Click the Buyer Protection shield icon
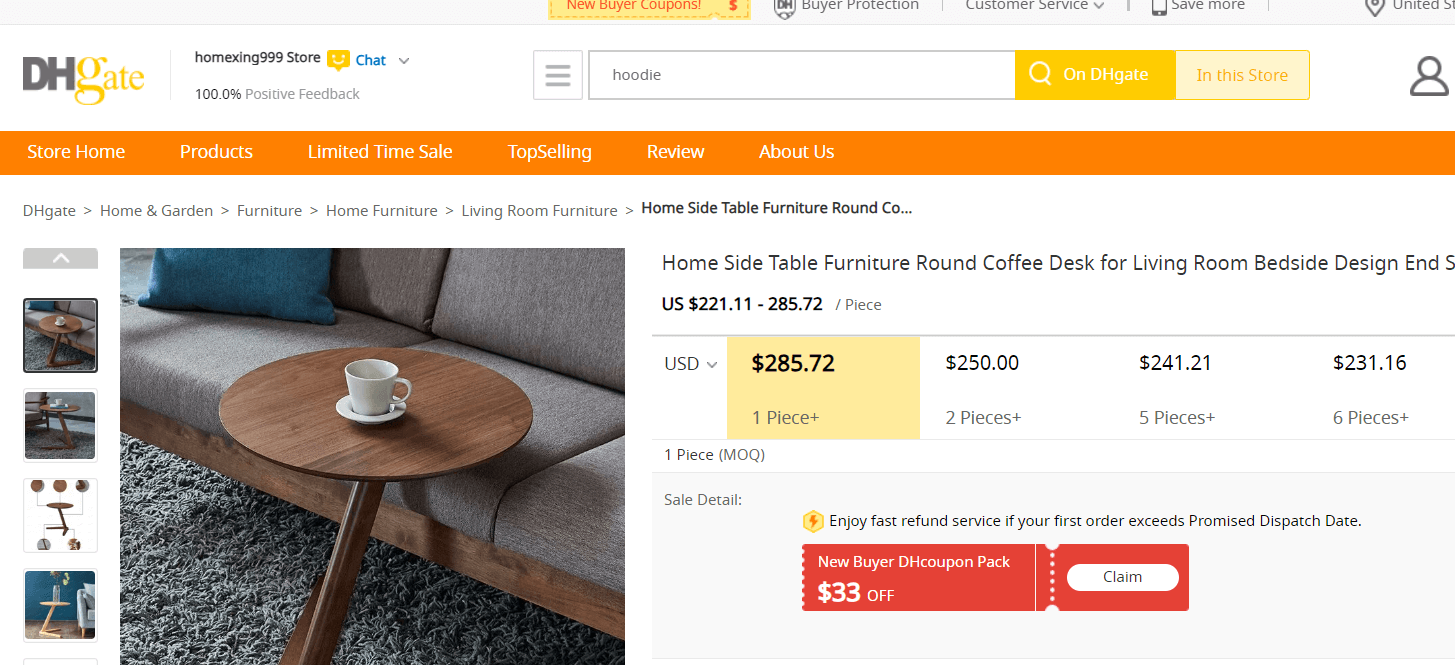The image size is (1455, 665). [786, 7]
